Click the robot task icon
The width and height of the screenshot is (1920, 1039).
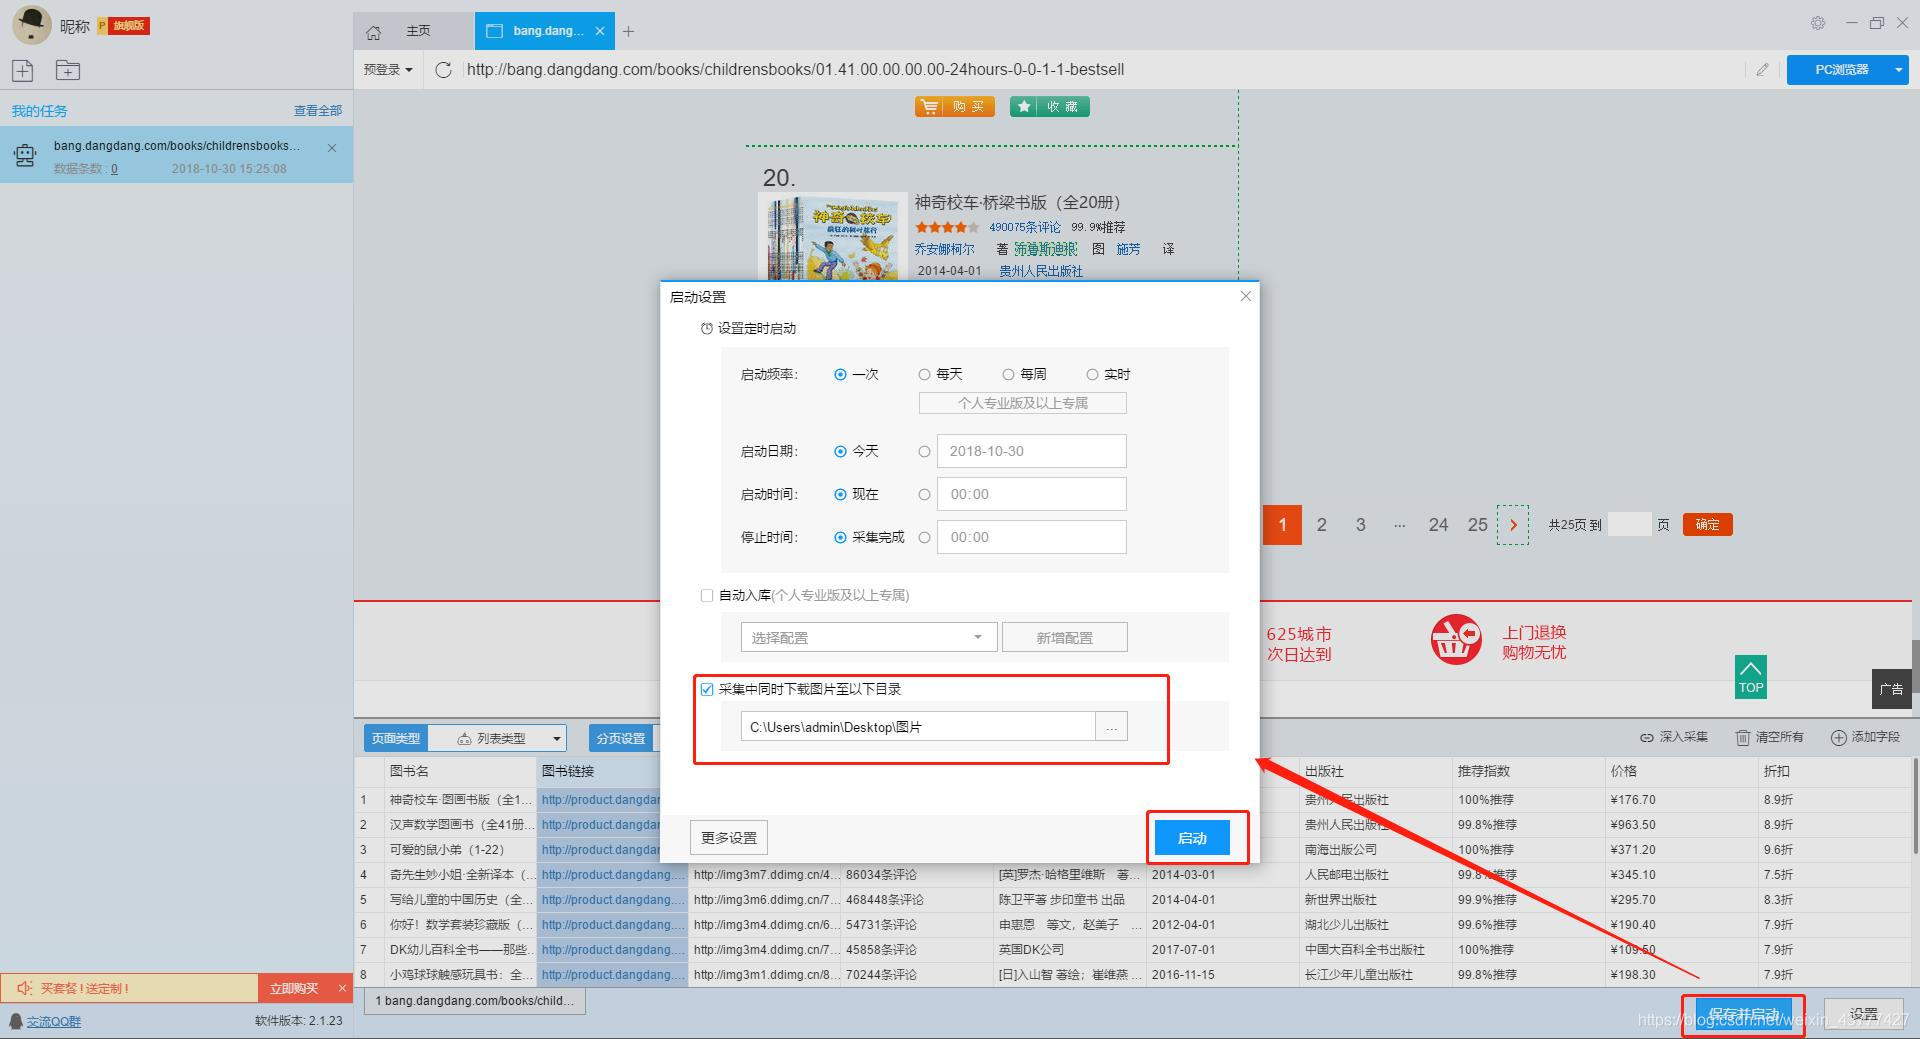pyautogui.click(x=25, y=155)
